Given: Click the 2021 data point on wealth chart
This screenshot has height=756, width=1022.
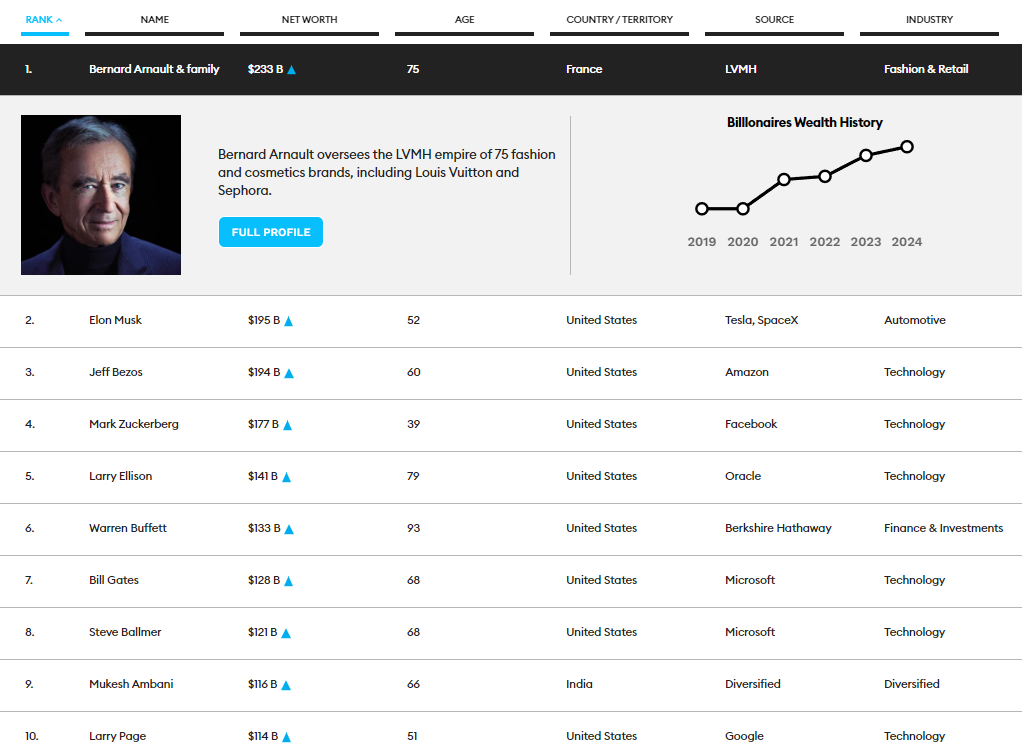Looking at the screenshot, I should (784, 179).
